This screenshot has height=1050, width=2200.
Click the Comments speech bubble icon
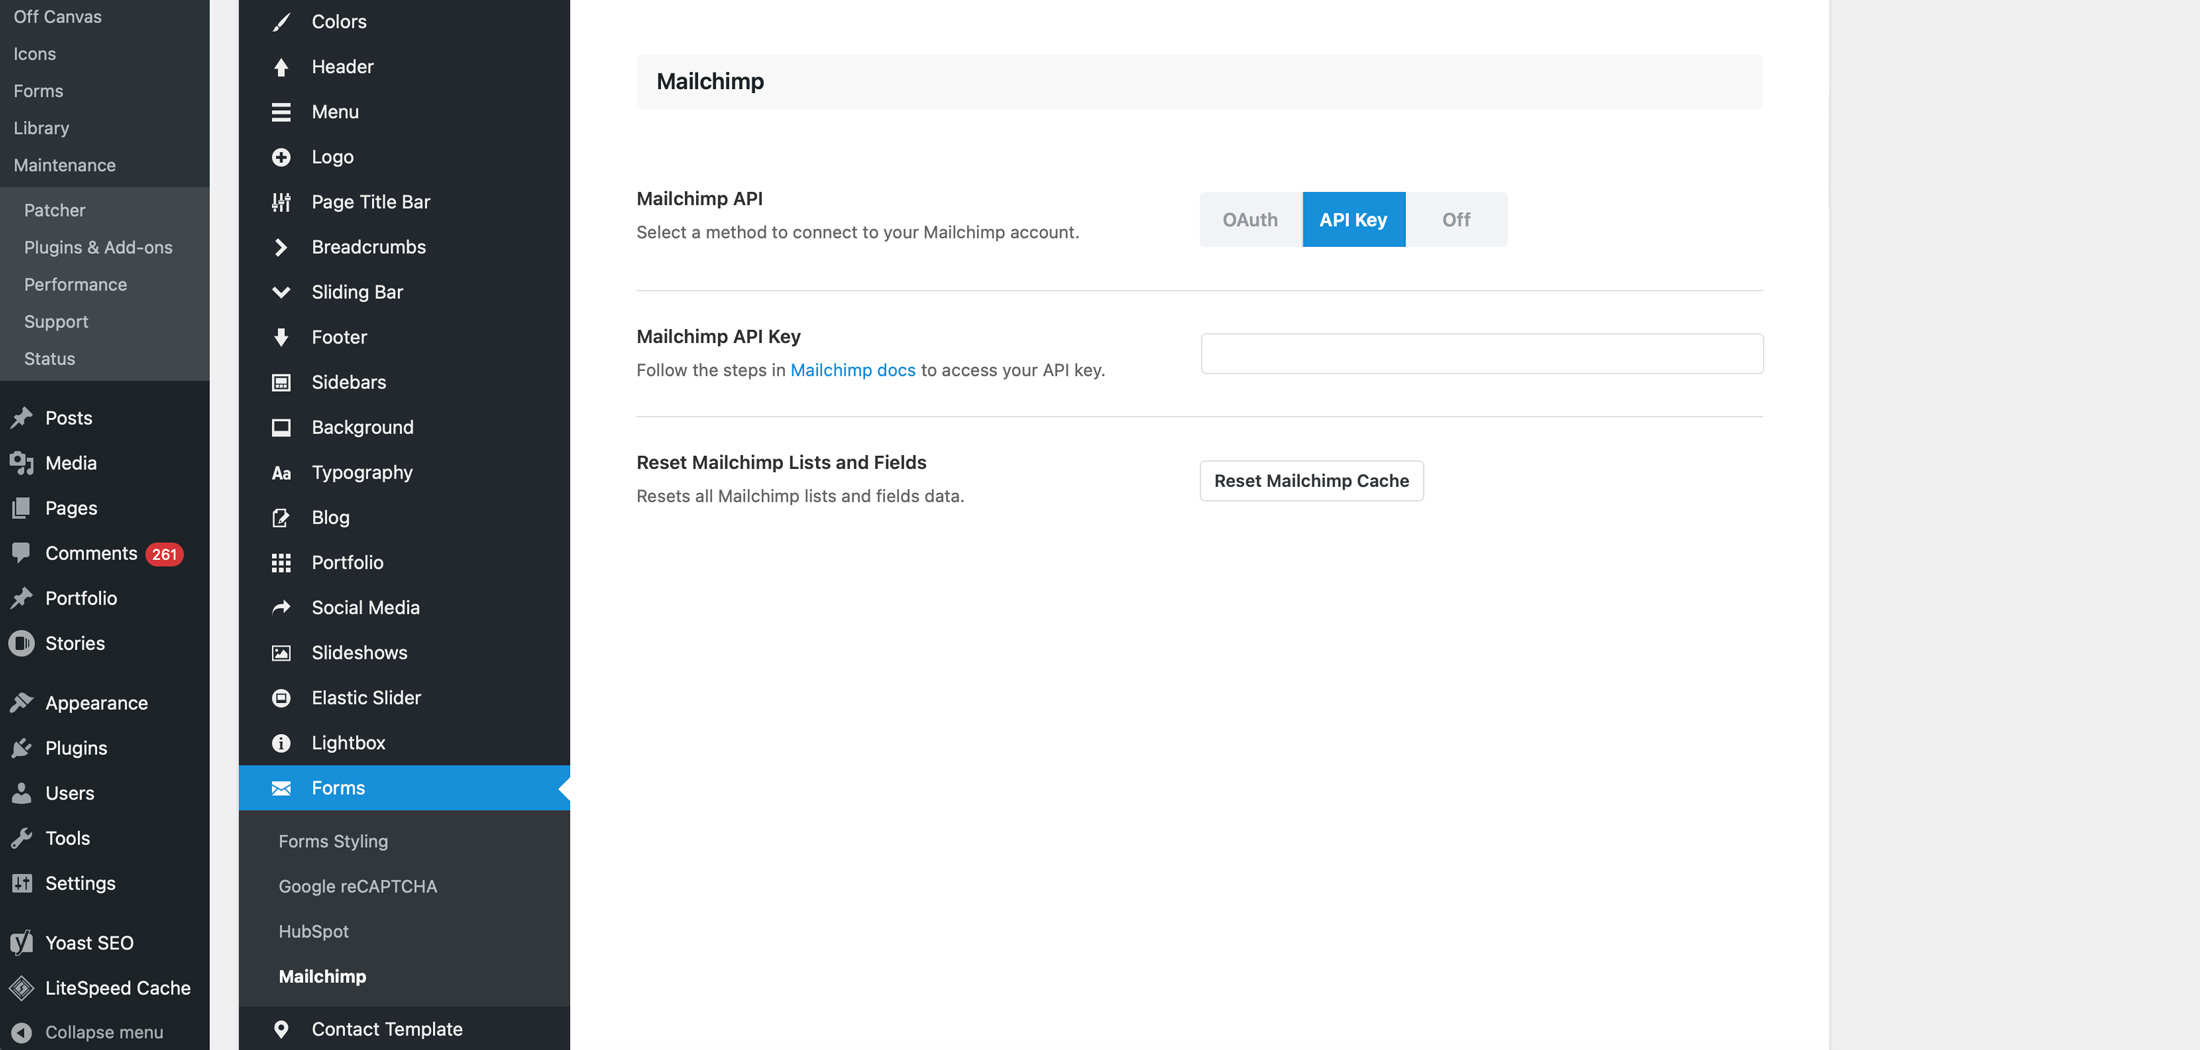[22, 552]
